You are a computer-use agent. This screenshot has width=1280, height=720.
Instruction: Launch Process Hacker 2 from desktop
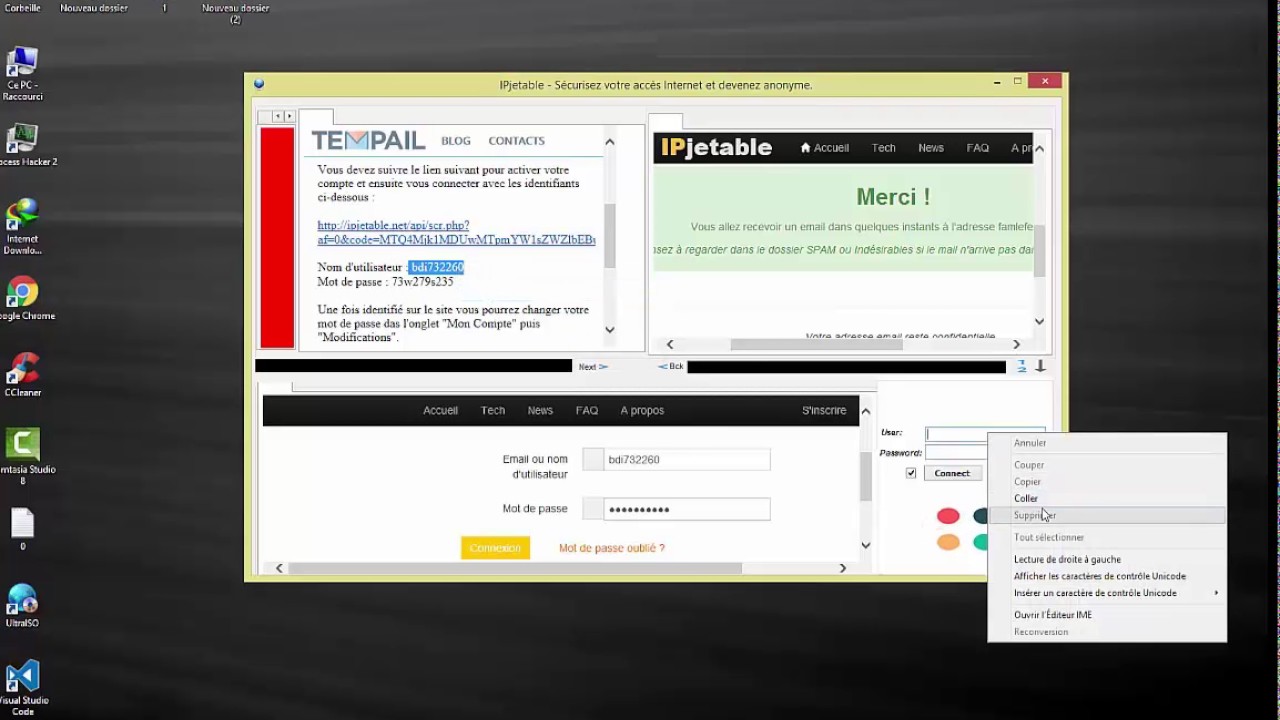click(x=22, y=145)
